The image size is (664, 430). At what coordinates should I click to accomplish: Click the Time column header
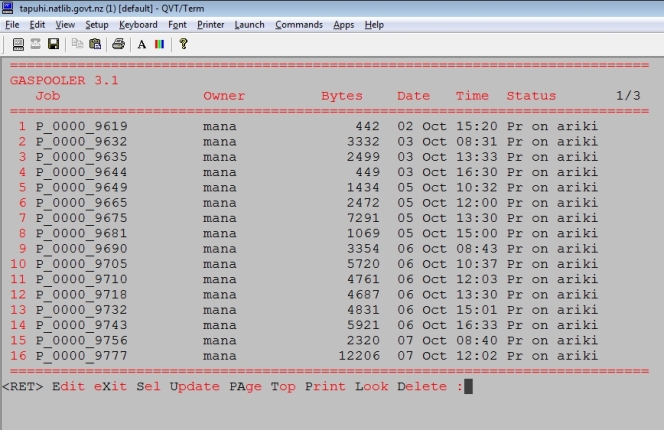(x=472, y=96)
